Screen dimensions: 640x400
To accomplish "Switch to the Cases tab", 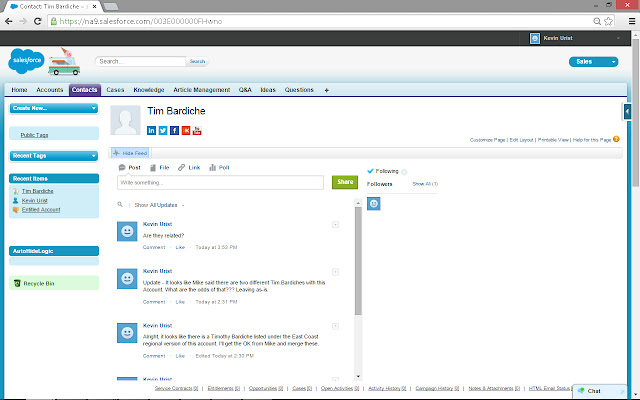I will [x=115, y=90].
